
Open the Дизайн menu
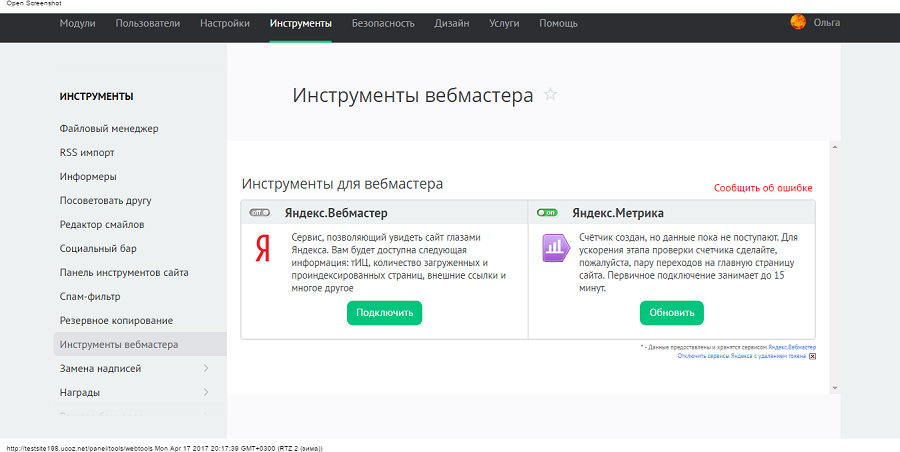[x=452, y=24]
